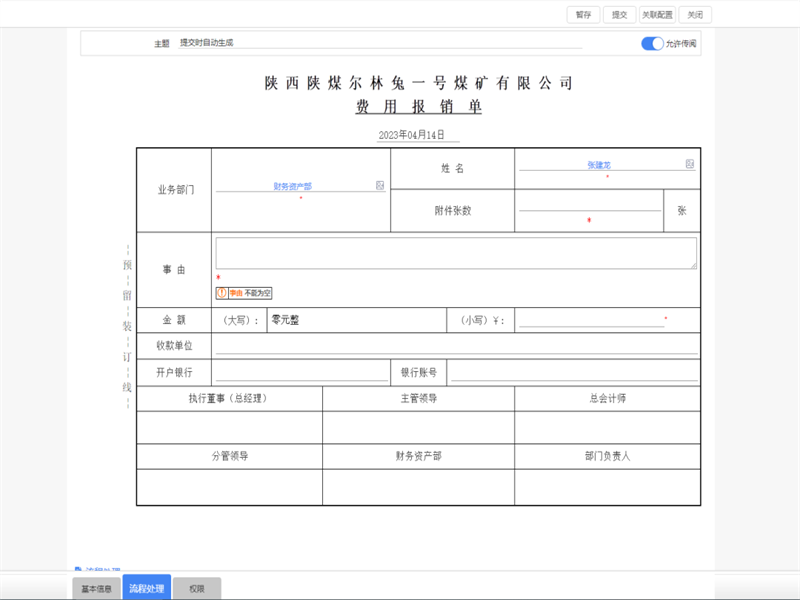Click the warning icon in the 事由不能为空 tooltip
The image size is (800, 600).
coord(221,293)
